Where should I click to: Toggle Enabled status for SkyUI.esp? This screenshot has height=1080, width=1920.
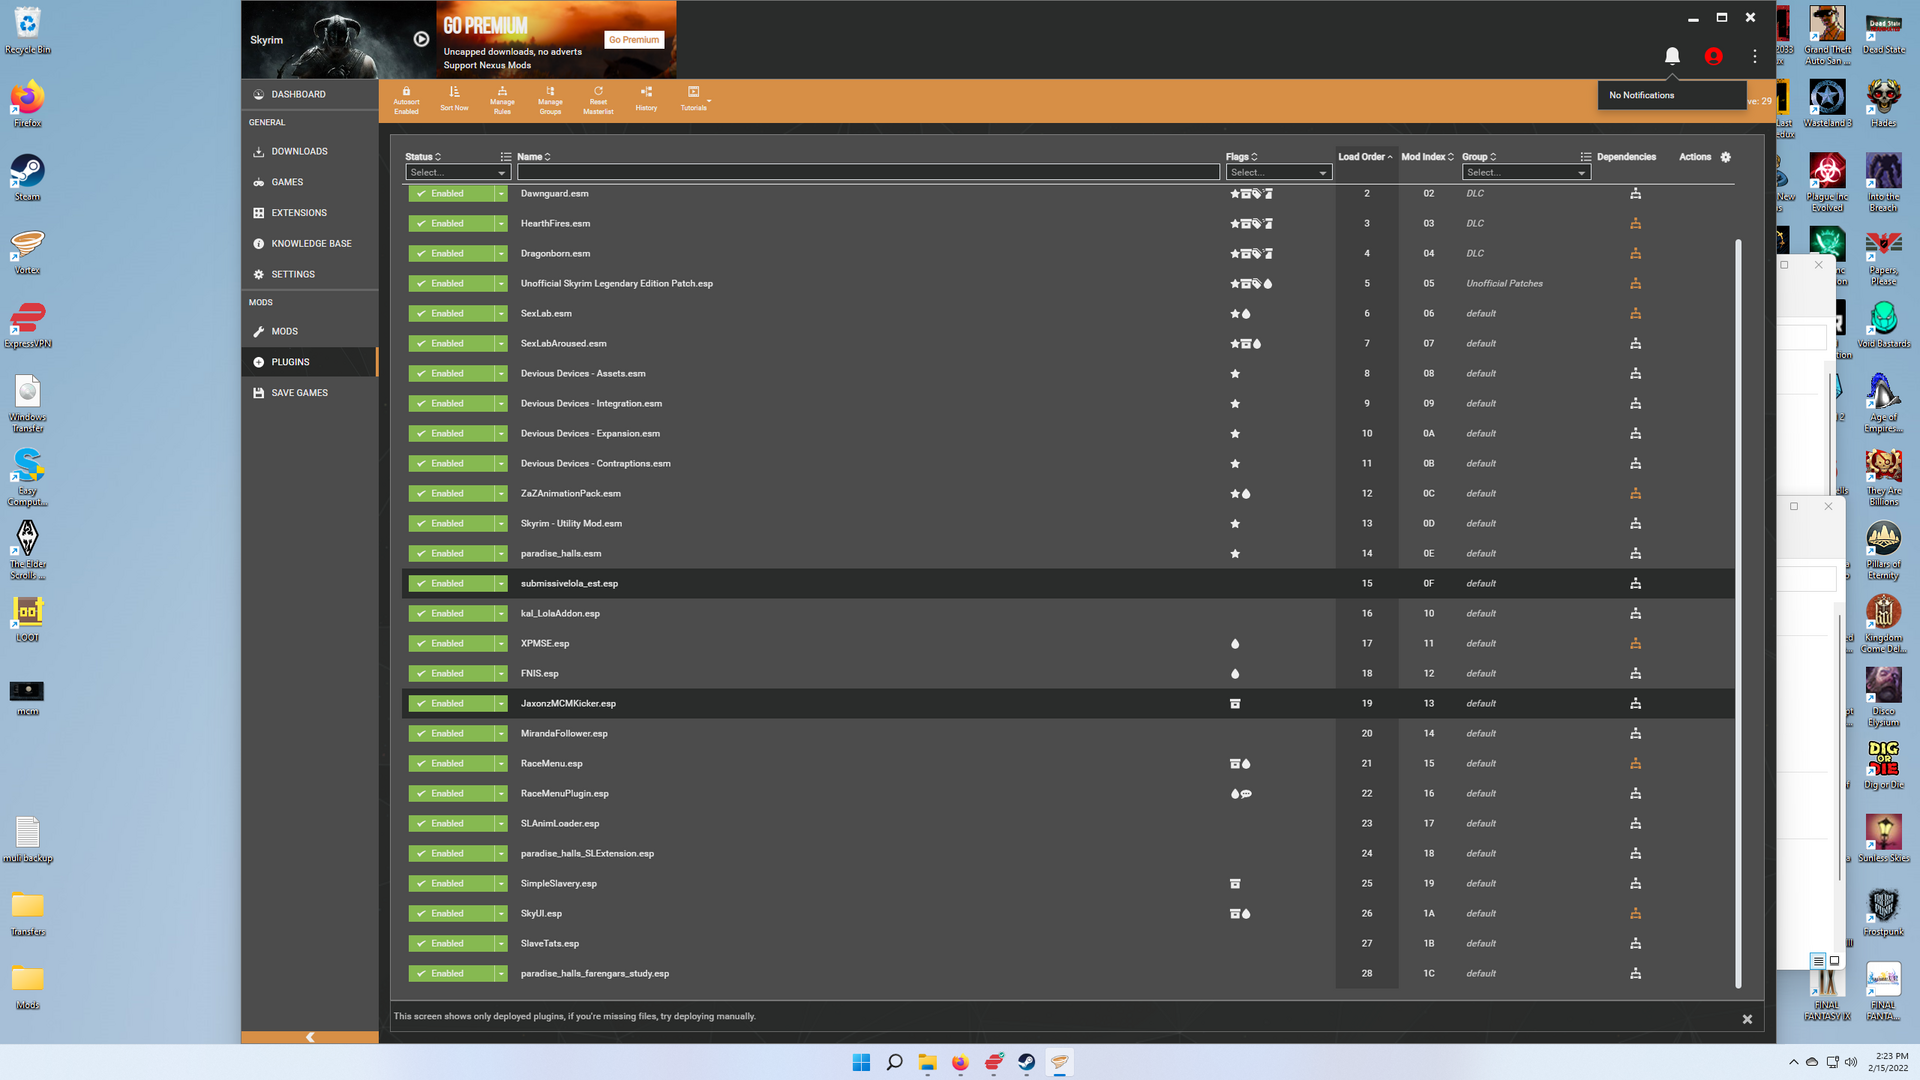pos(452,913)
